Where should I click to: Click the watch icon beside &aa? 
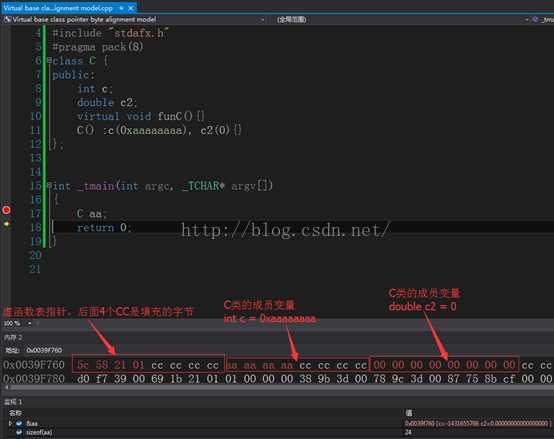point(19,423)
